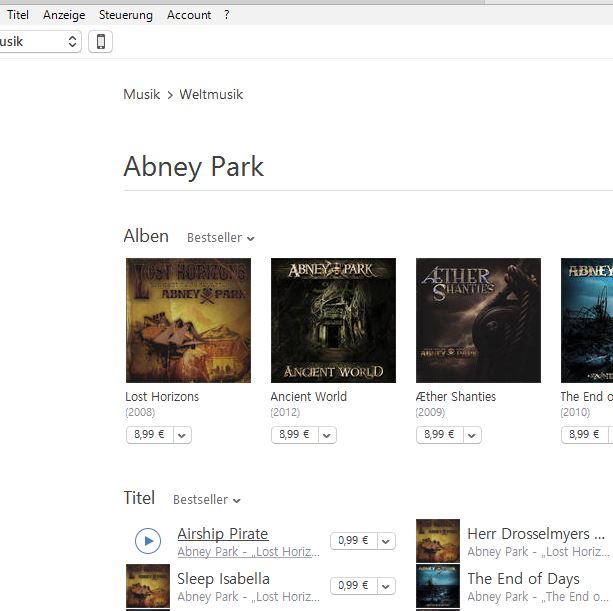Open The End of Days song title

(523, 579)
